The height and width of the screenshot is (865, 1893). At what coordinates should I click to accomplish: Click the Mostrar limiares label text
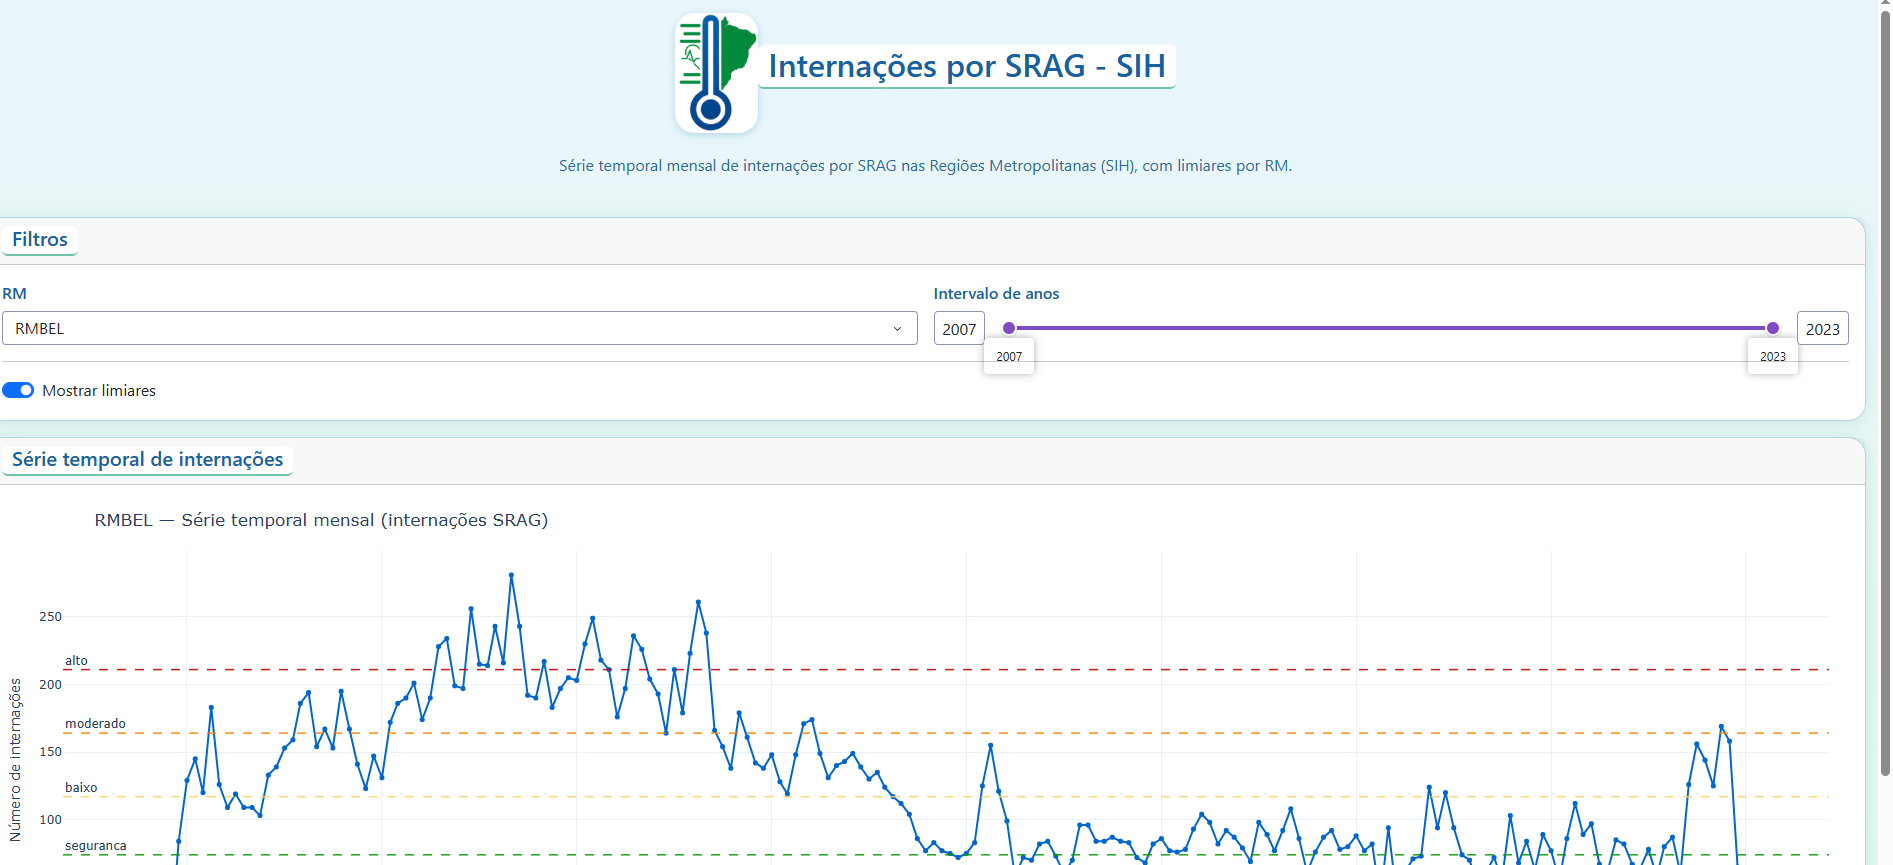click(99, 391)
